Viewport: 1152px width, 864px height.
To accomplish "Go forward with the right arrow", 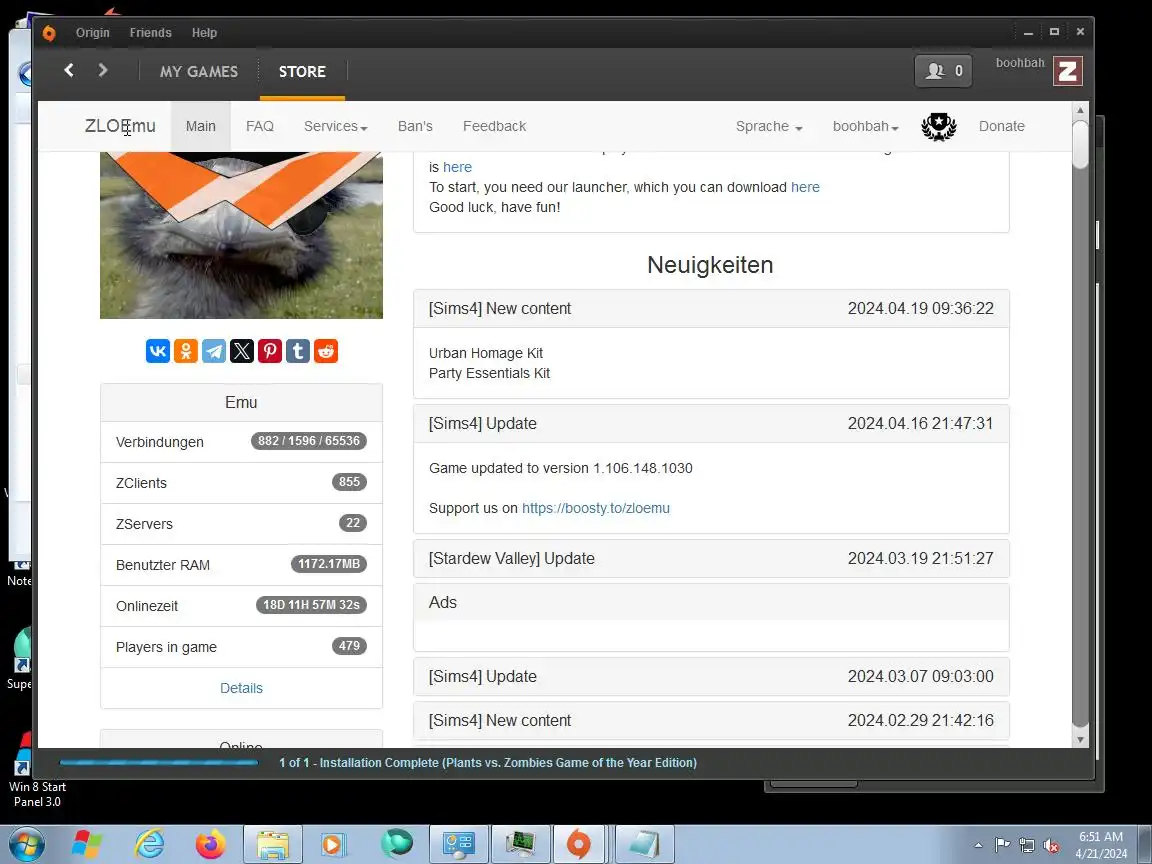I will pos(103,70).
